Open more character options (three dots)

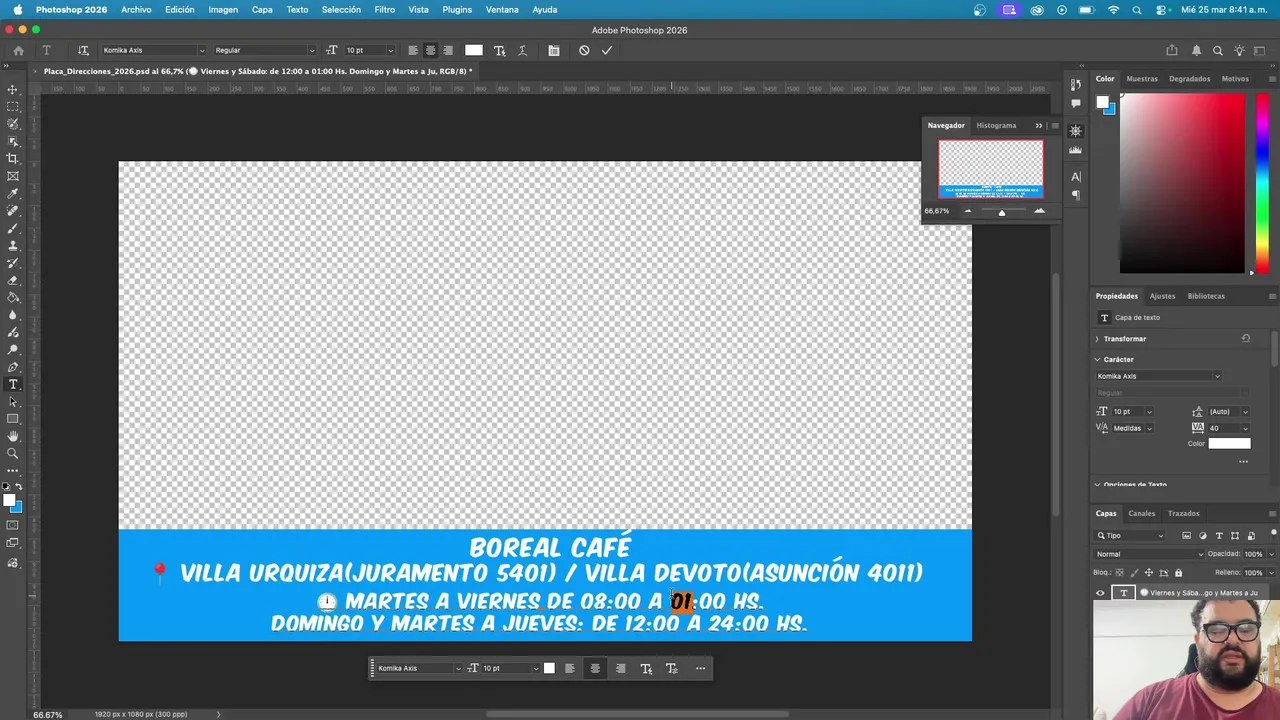(x=1243, y=462)
